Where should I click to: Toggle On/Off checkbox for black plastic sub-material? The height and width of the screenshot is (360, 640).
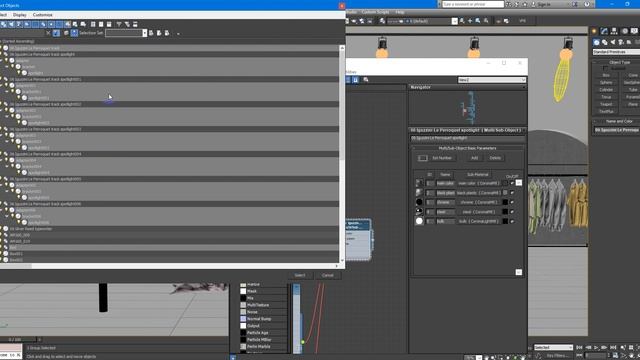[x=512, y=193]
